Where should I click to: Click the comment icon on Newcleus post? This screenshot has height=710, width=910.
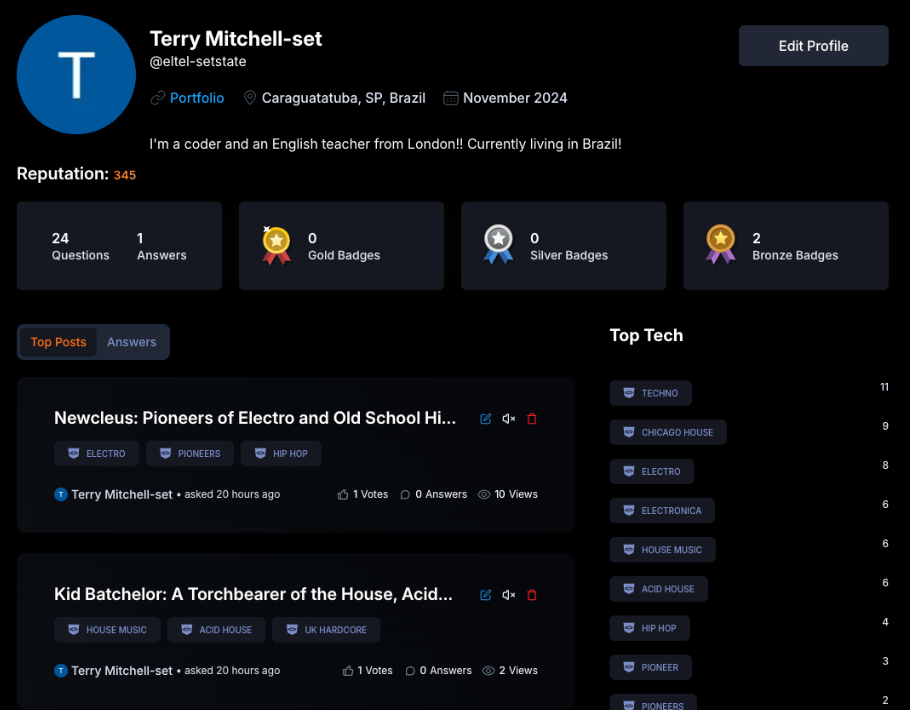(405, 495)
